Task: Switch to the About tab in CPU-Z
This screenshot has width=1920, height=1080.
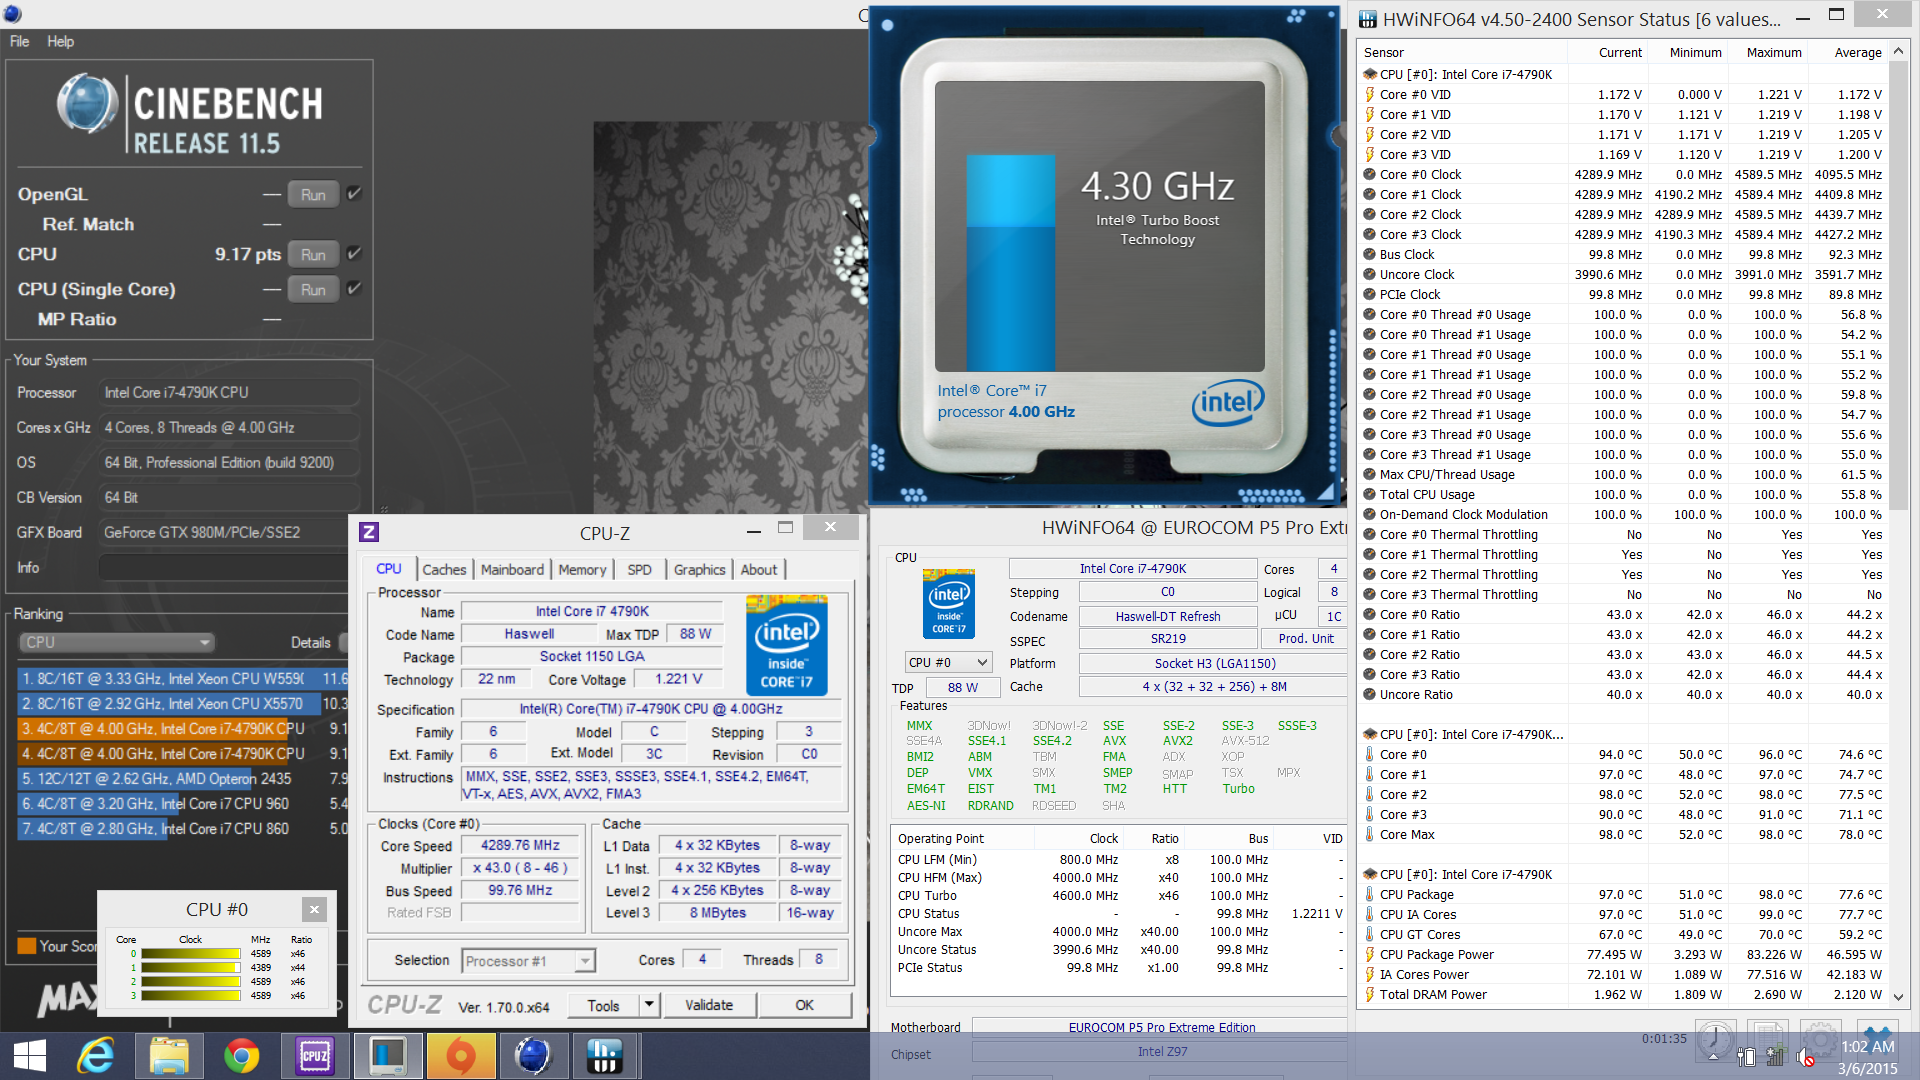Action: tap(759, 569)
